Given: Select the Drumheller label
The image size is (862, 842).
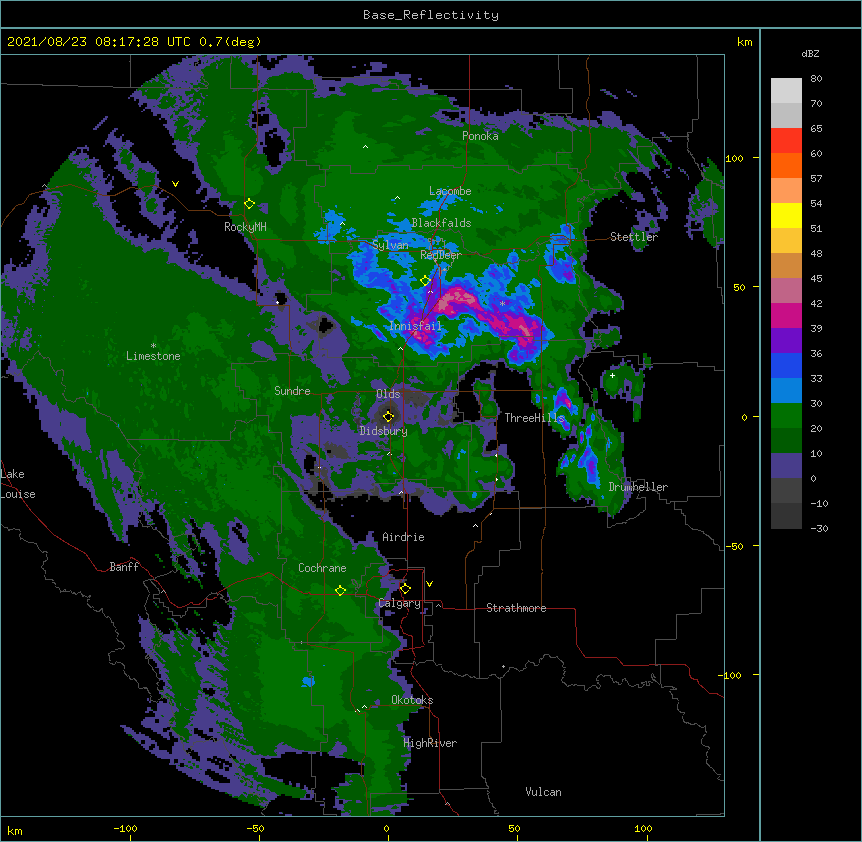Looking at the screenshot, I should click(x=638, y=487).
